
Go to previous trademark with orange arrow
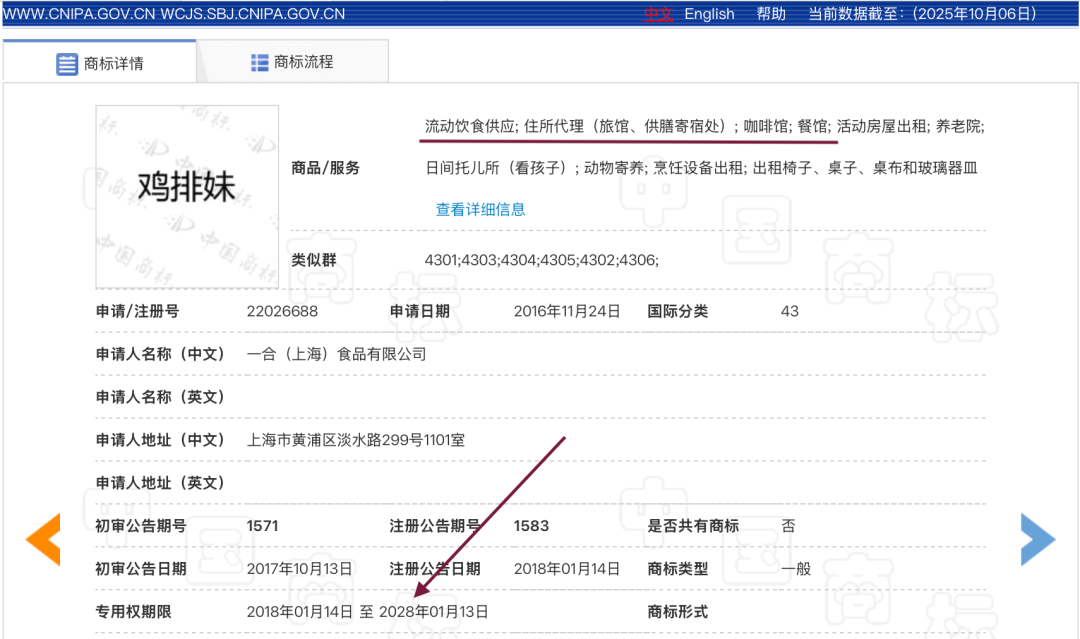click(43, 539)
